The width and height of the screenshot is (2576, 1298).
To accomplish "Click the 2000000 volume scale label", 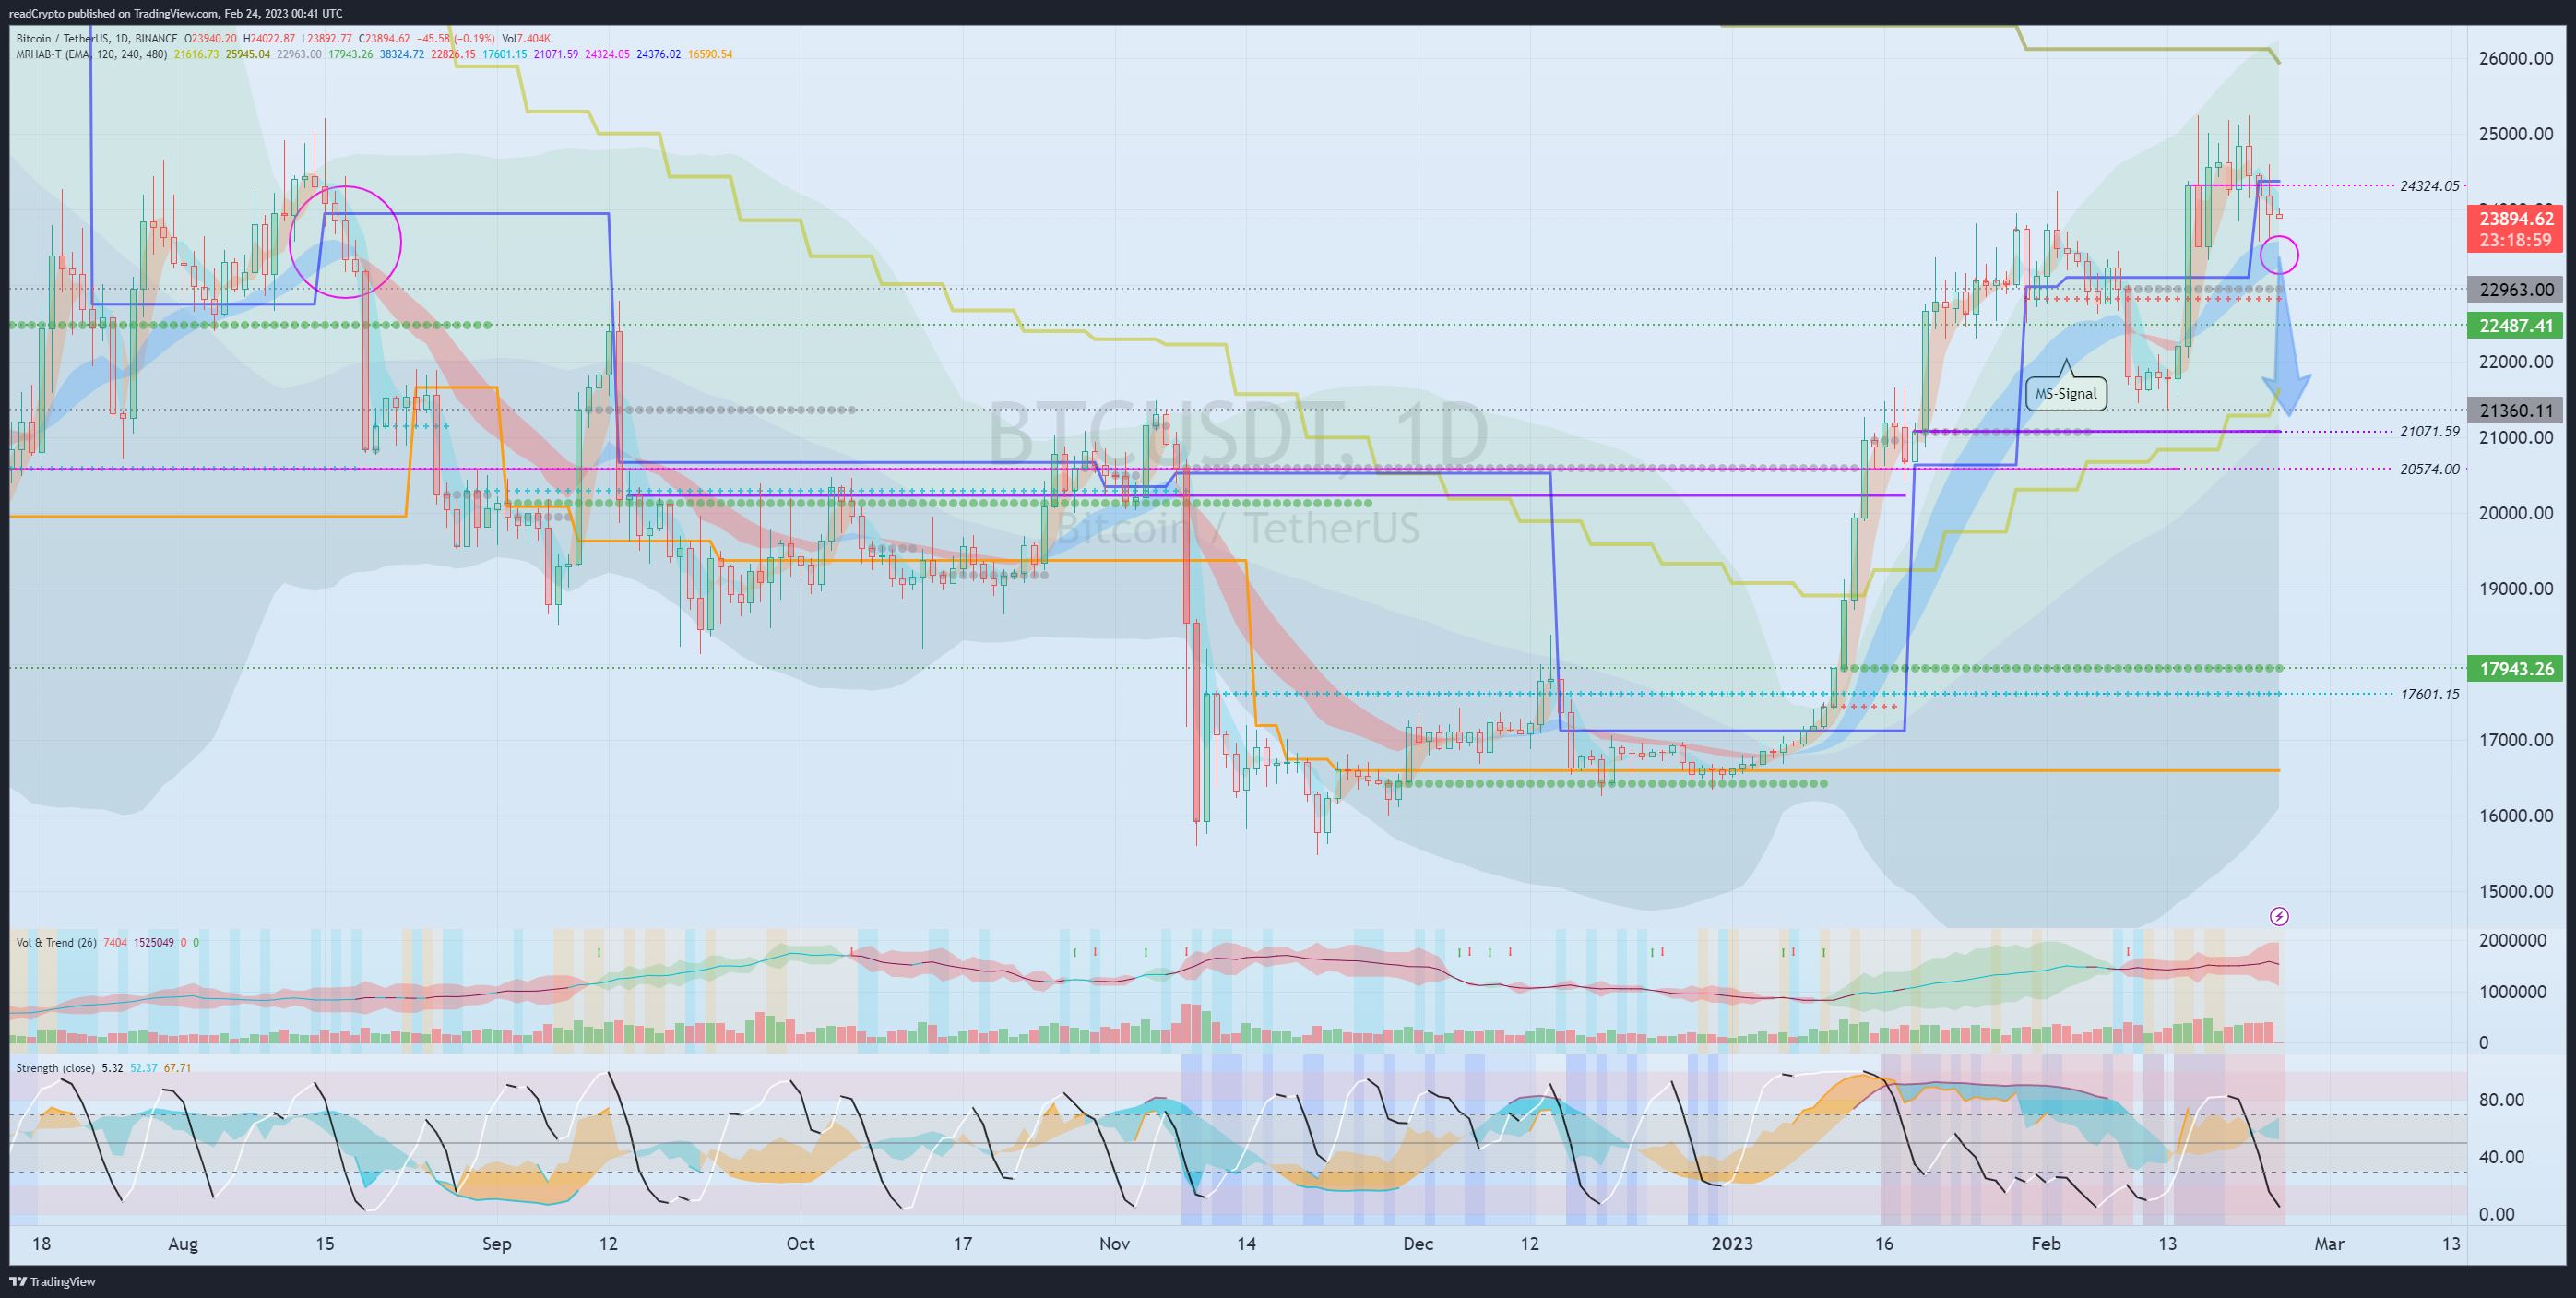I will point(2513,940).
